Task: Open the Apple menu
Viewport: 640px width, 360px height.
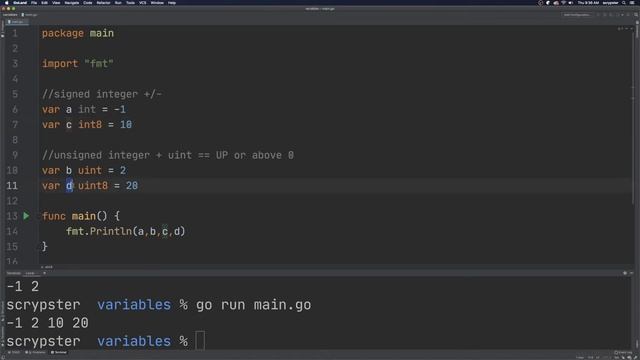Action: [x=6, y=3]
